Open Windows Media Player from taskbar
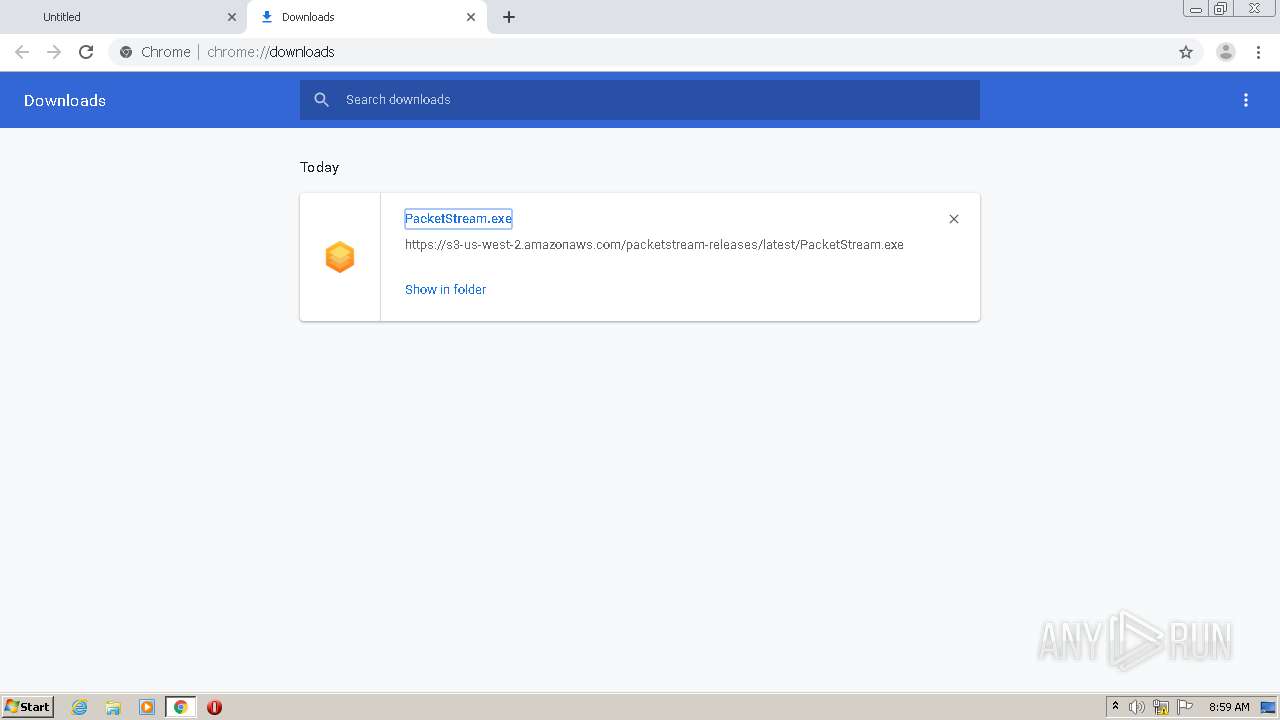1280x720 pixels. click(147, 707)
